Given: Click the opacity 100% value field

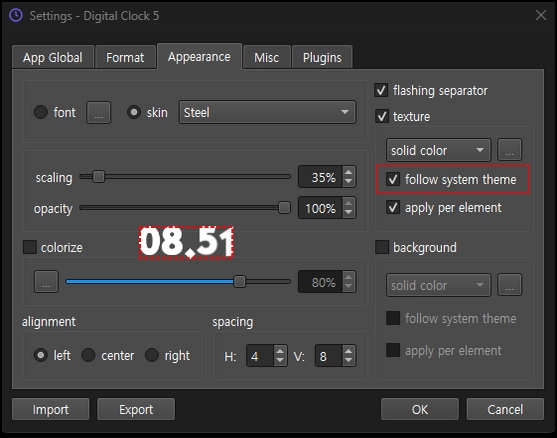Looking at the screenshot, I should [320, 208].
